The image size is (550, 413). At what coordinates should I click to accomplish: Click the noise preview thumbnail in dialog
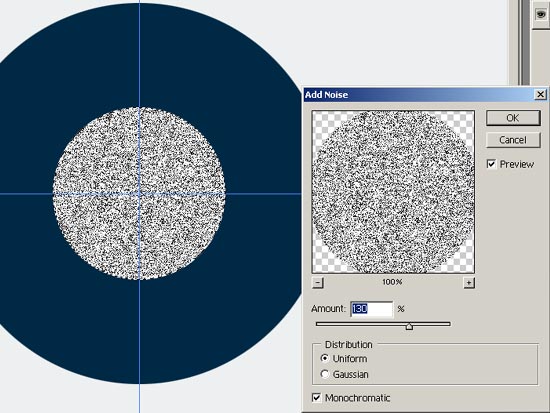point(393,192)
